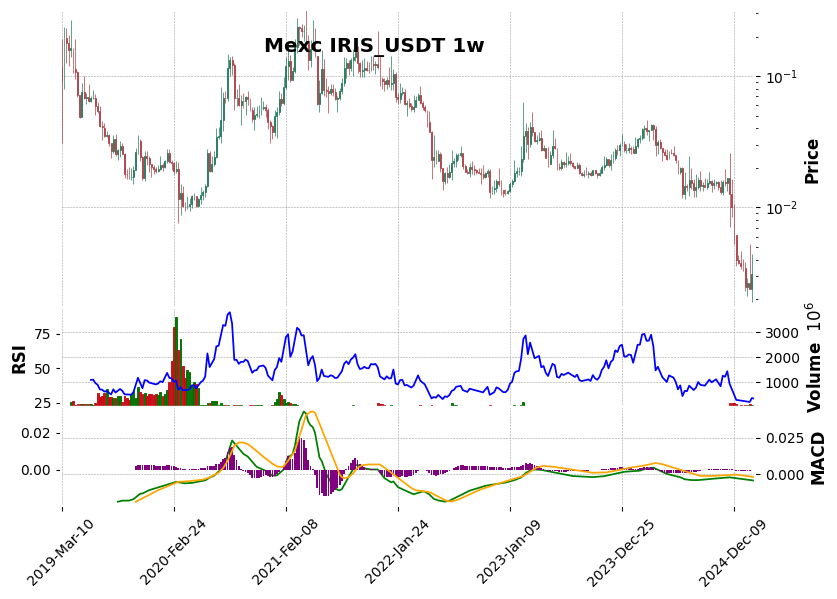Click the volume 1000 tick label
The height and width of the screenshot is (599, 837).
[782, 383]
